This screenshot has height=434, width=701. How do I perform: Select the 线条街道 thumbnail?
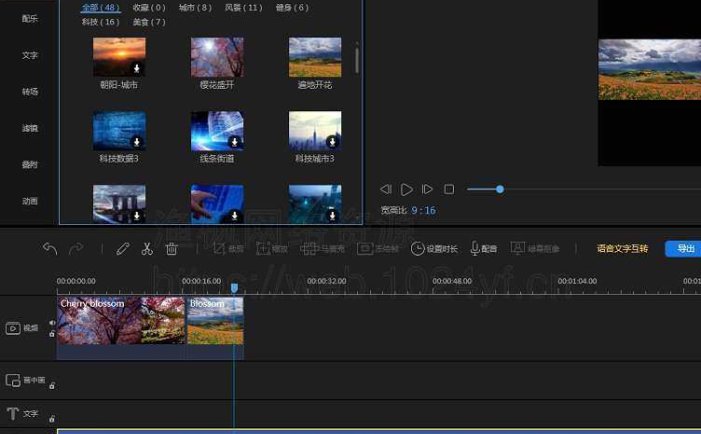[217, 131]
